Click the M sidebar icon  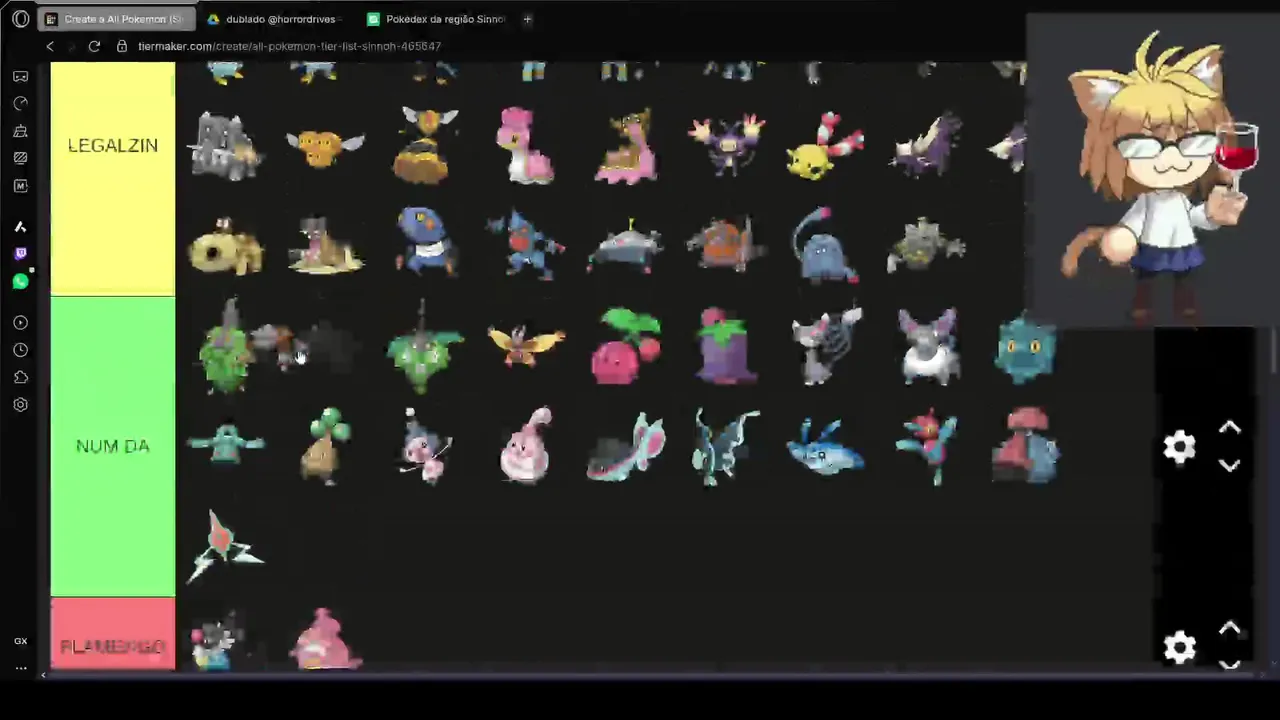(20, 186)
